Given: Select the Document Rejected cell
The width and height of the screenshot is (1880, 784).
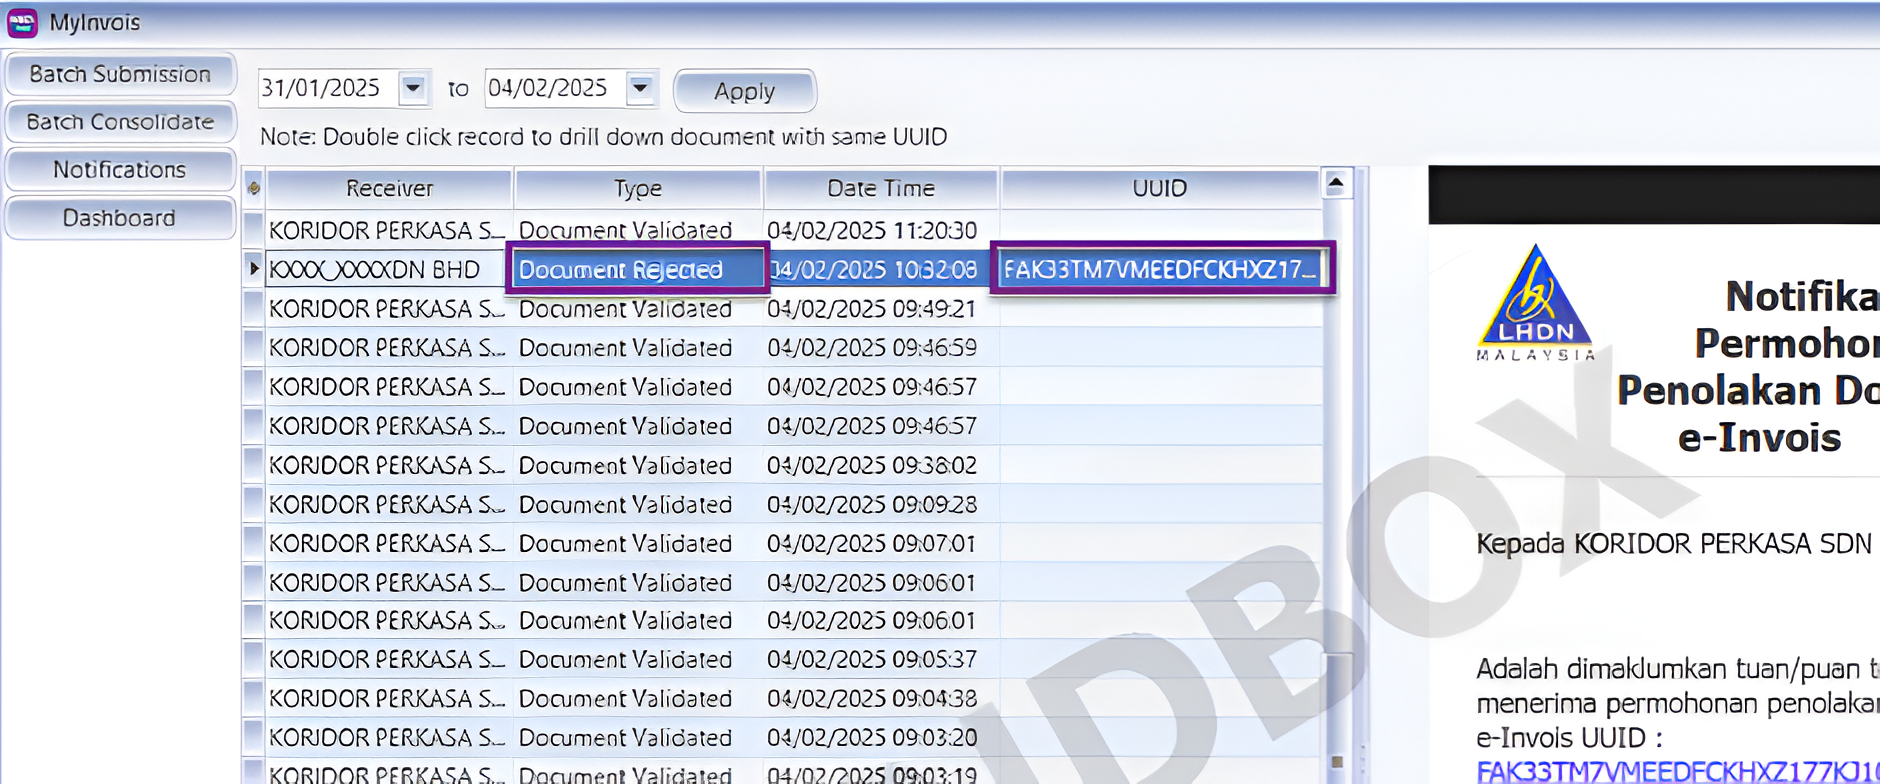Looking at the screenshot, I should pos(637,269).
